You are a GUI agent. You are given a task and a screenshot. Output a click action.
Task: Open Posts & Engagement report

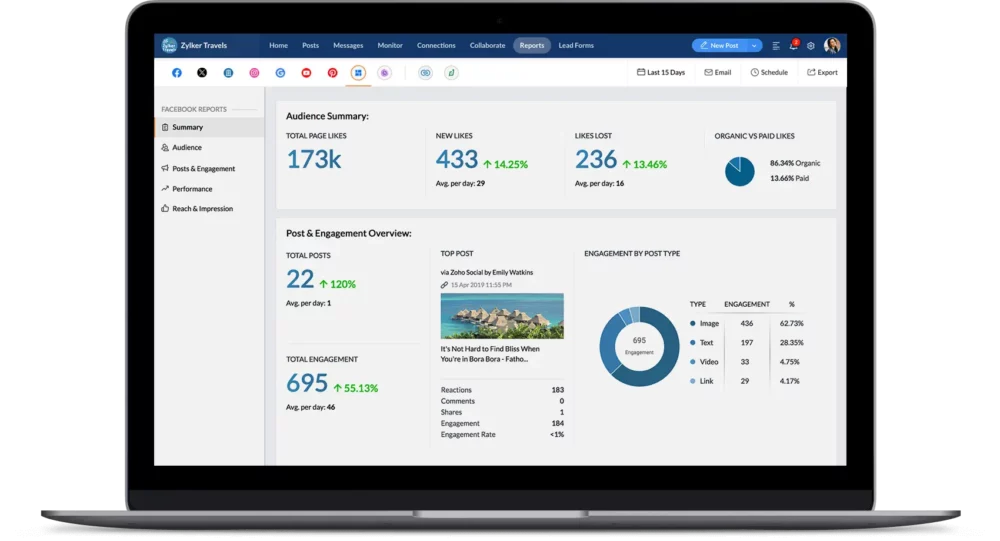(x=203, y=168)
